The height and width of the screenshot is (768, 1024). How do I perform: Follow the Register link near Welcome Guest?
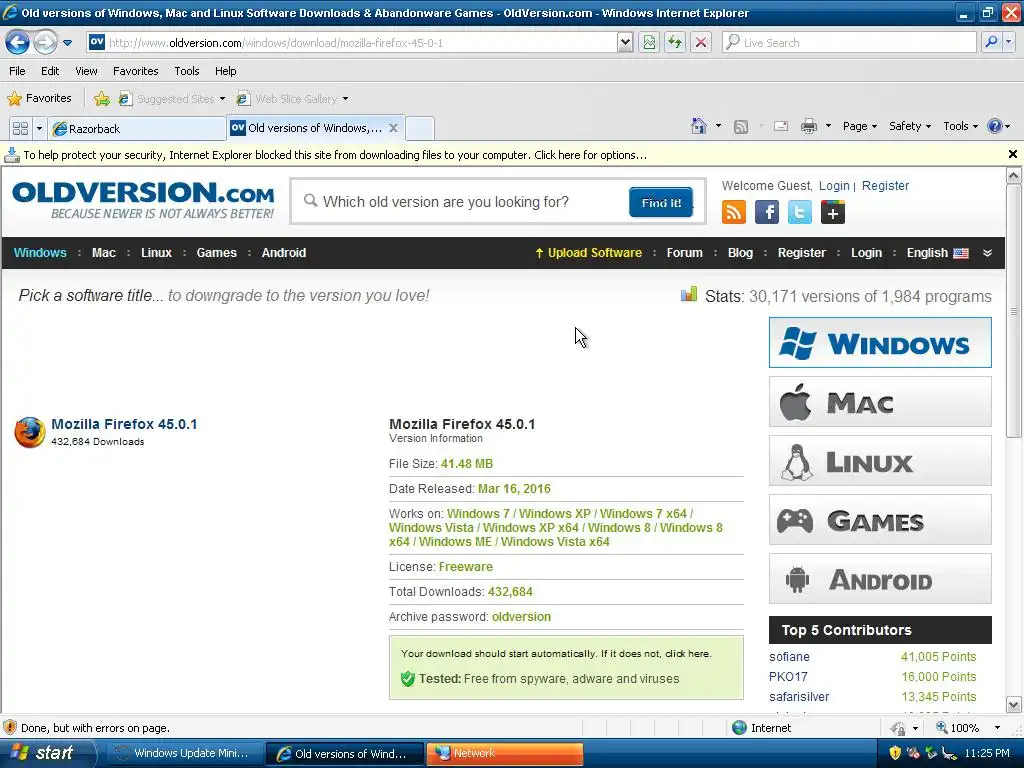click(x=885, y=186)
